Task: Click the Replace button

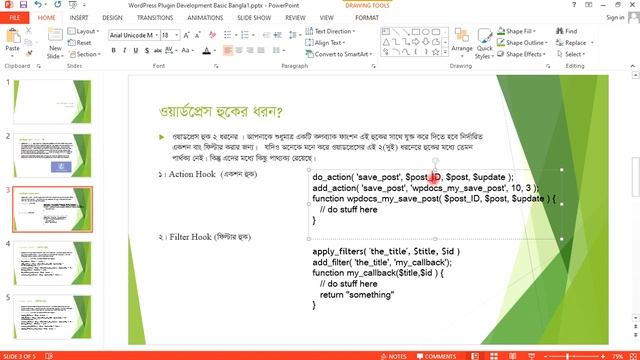Action: click(x=575, y=42)
